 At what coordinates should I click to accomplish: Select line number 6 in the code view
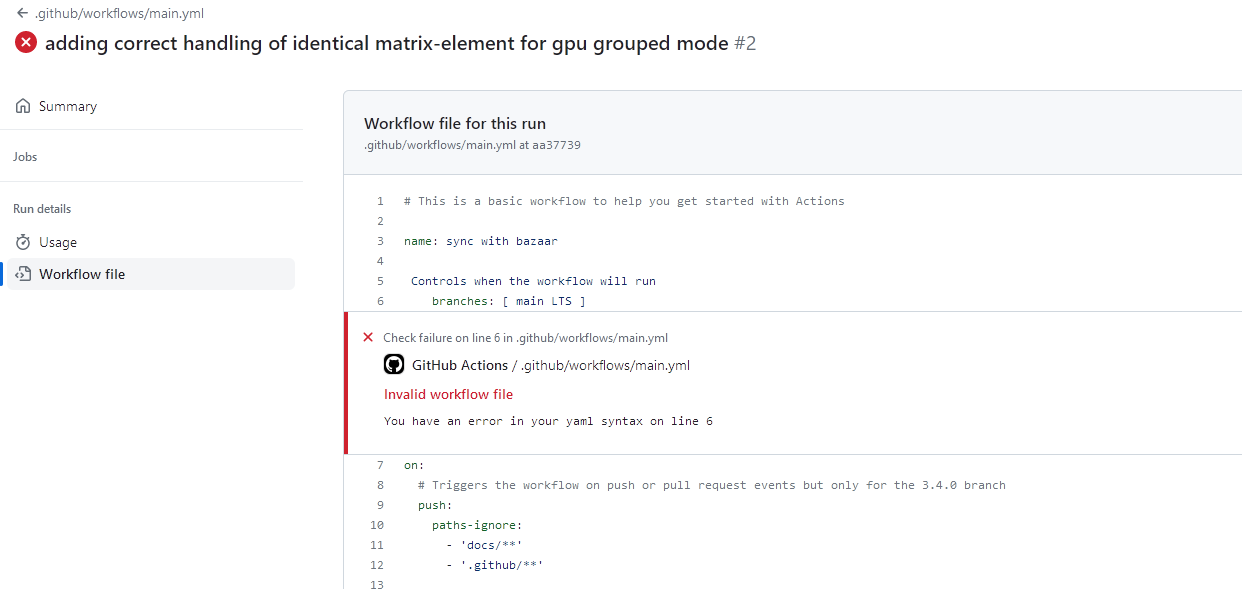pyautogui.click(x=379, y=301)
